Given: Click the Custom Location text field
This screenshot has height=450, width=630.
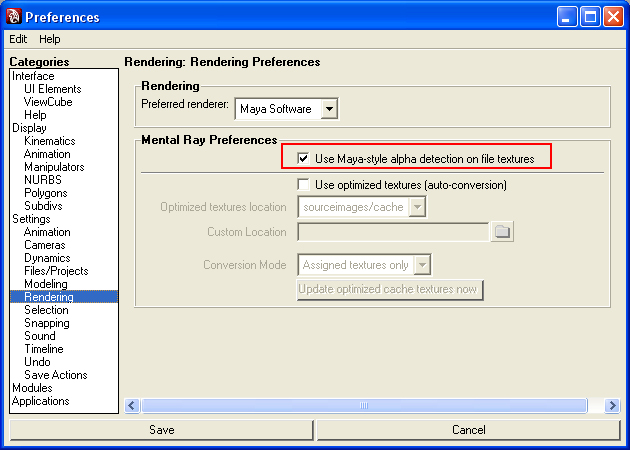Looking at the screenshot, I should (x=392, y=232).
